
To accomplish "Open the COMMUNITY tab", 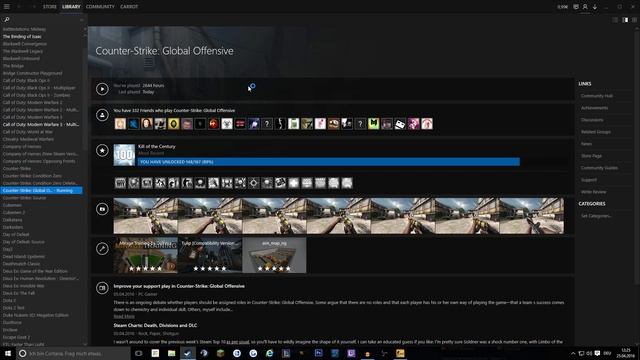I will pyautogui.click(x=100, y=7).
